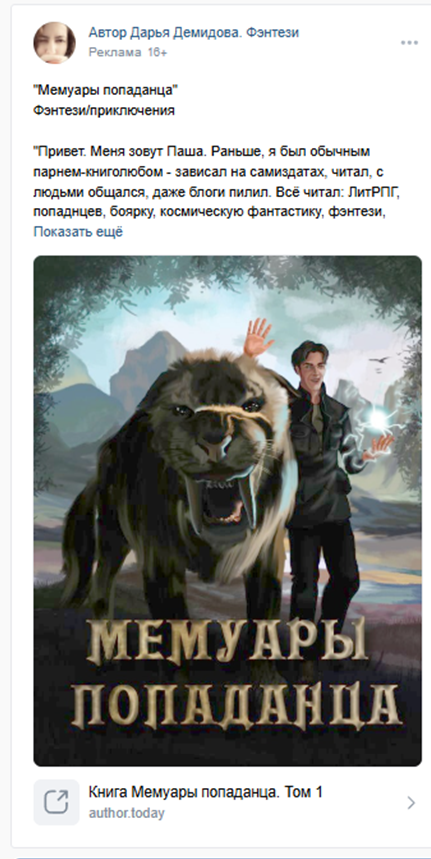Click the "16+" age rating label
The height and width of the screenshot is (859, 431).
point(157,53)
